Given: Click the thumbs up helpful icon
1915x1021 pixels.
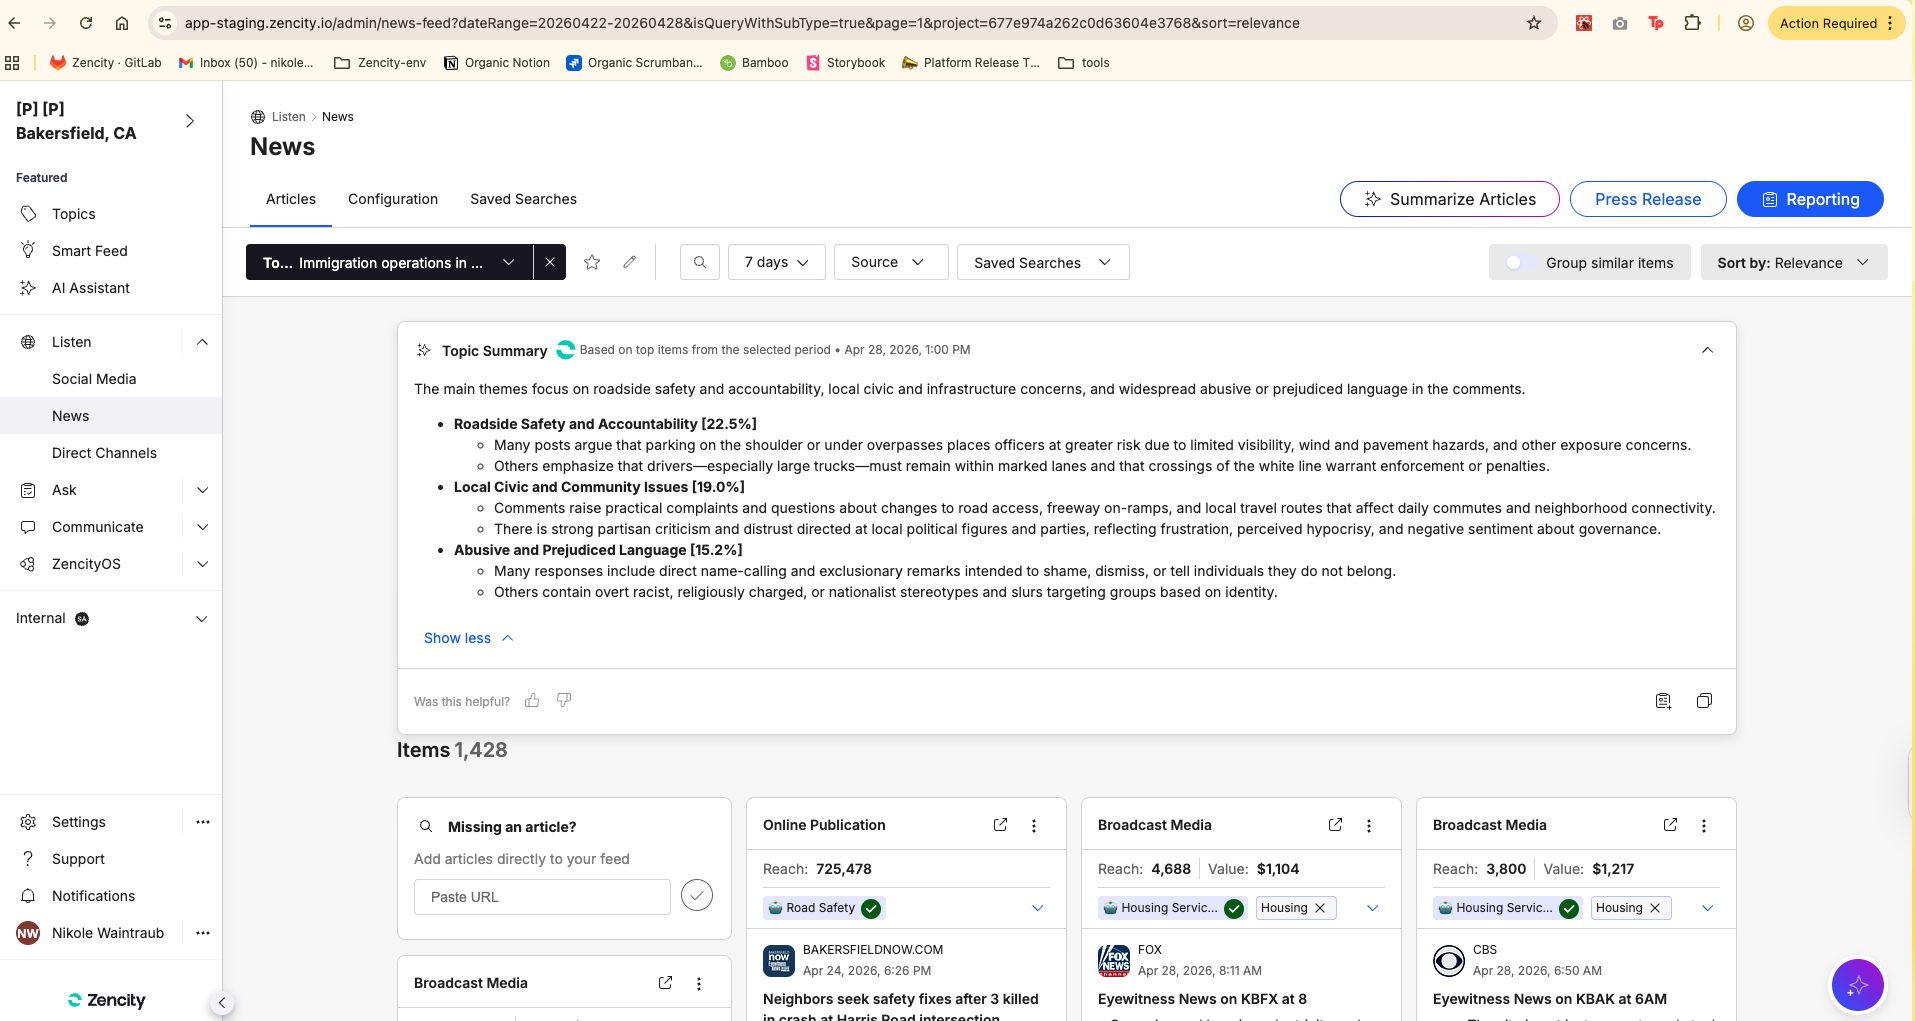Looking at the screenshot, I should (532, 701).
